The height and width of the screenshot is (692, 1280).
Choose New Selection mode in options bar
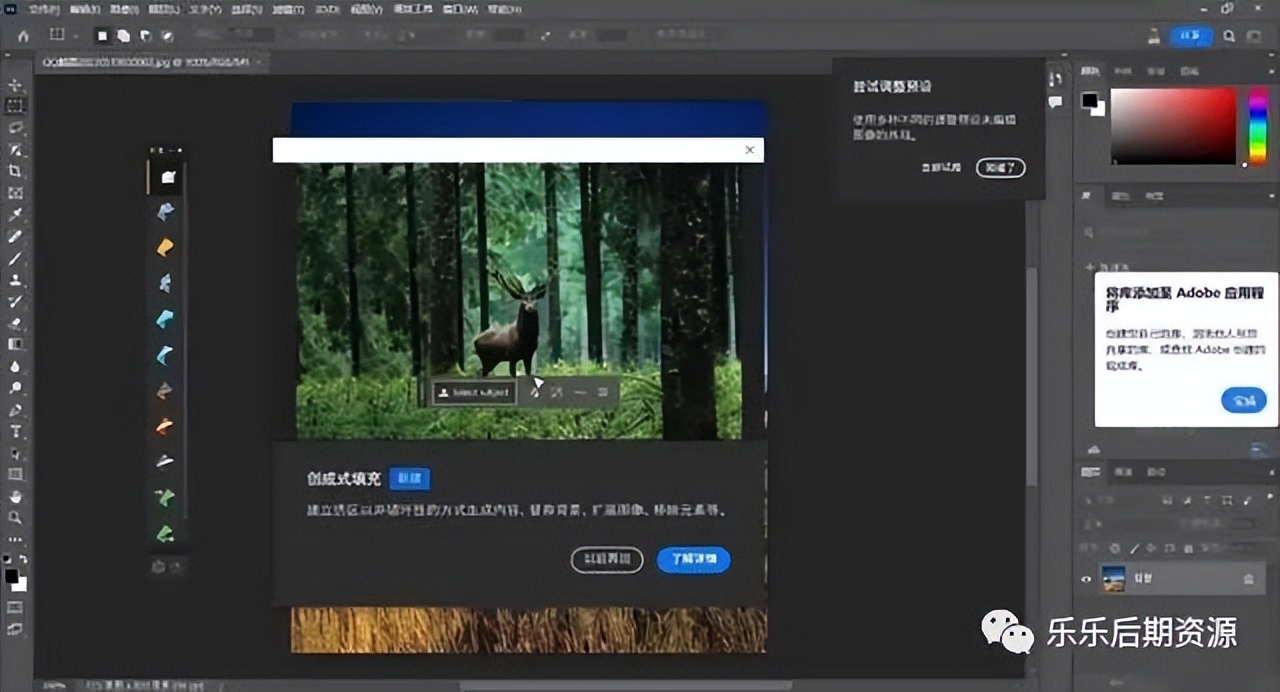coord(103,35)
